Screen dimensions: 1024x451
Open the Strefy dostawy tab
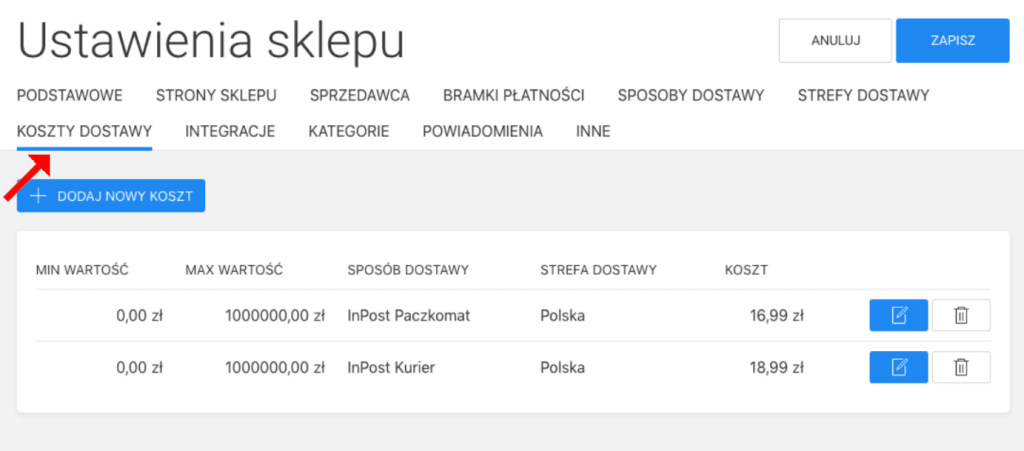tap(864, 96)
